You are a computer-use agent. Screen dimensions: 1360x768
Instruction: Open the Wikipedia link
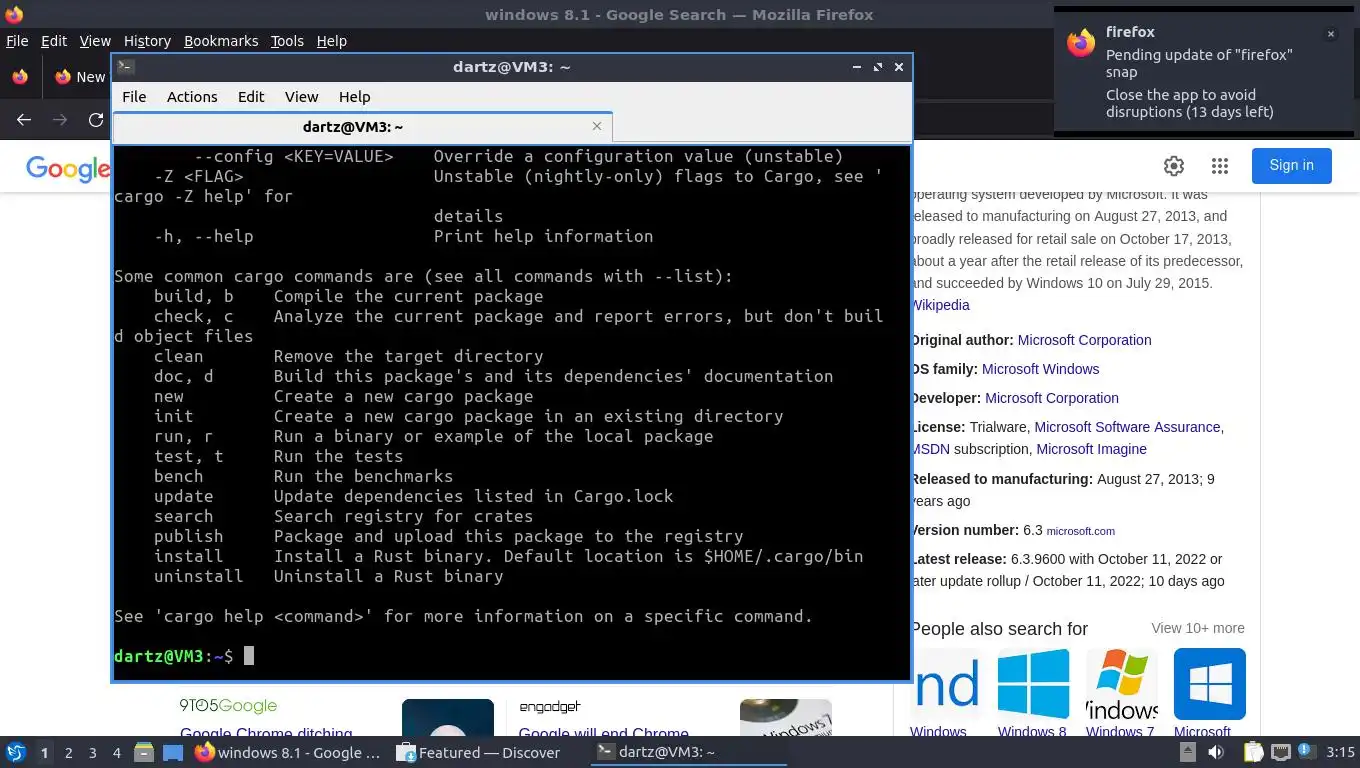point(940,305)
